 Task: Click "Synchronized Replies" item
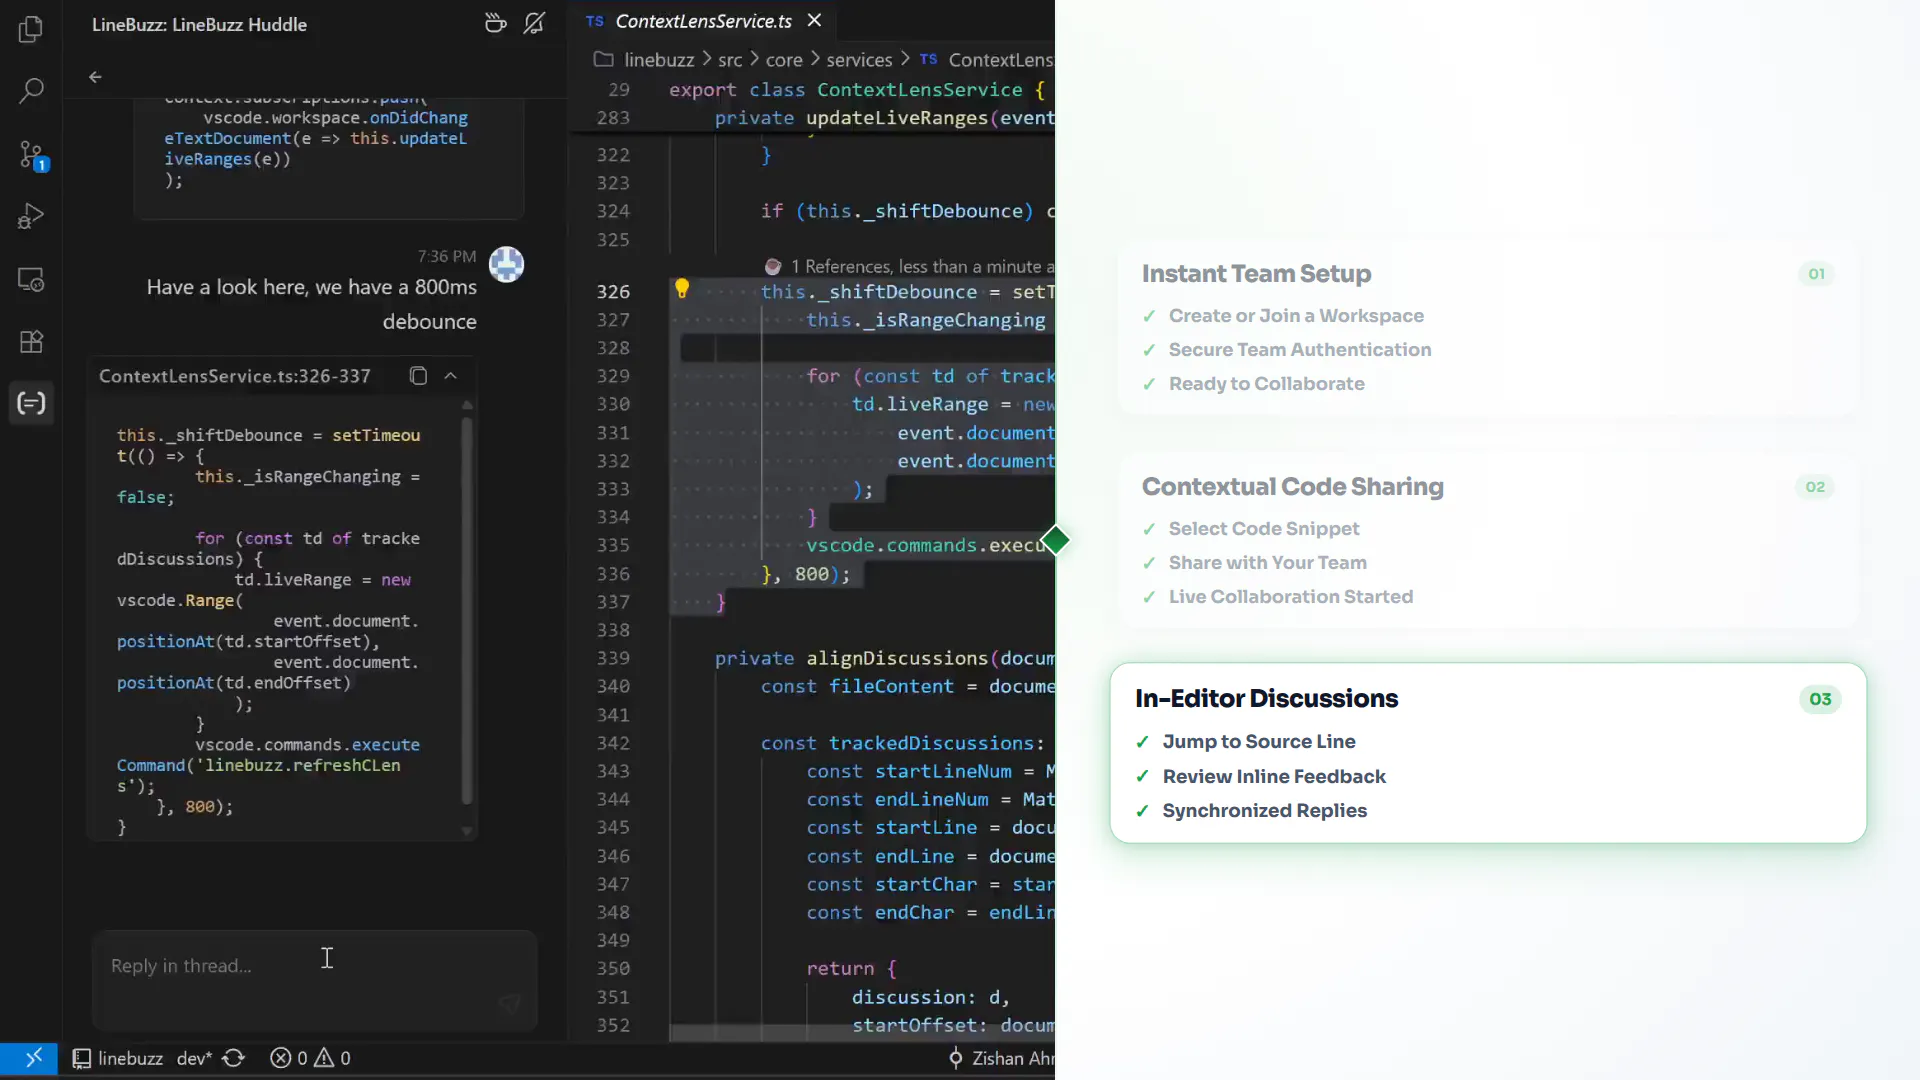[x=1264, y=811]
